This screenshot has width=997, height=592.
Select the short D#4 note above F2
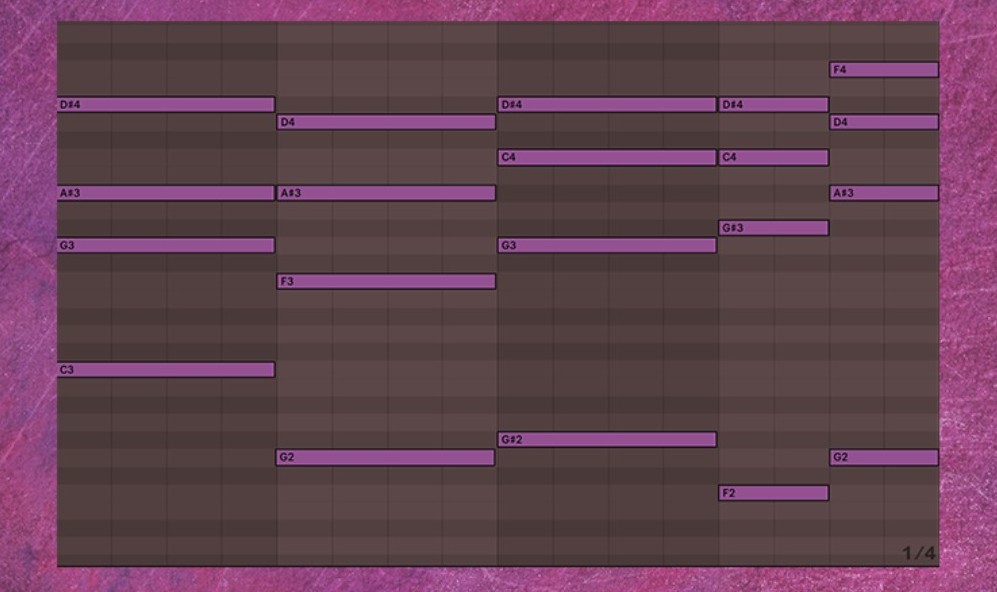[774, 104]
